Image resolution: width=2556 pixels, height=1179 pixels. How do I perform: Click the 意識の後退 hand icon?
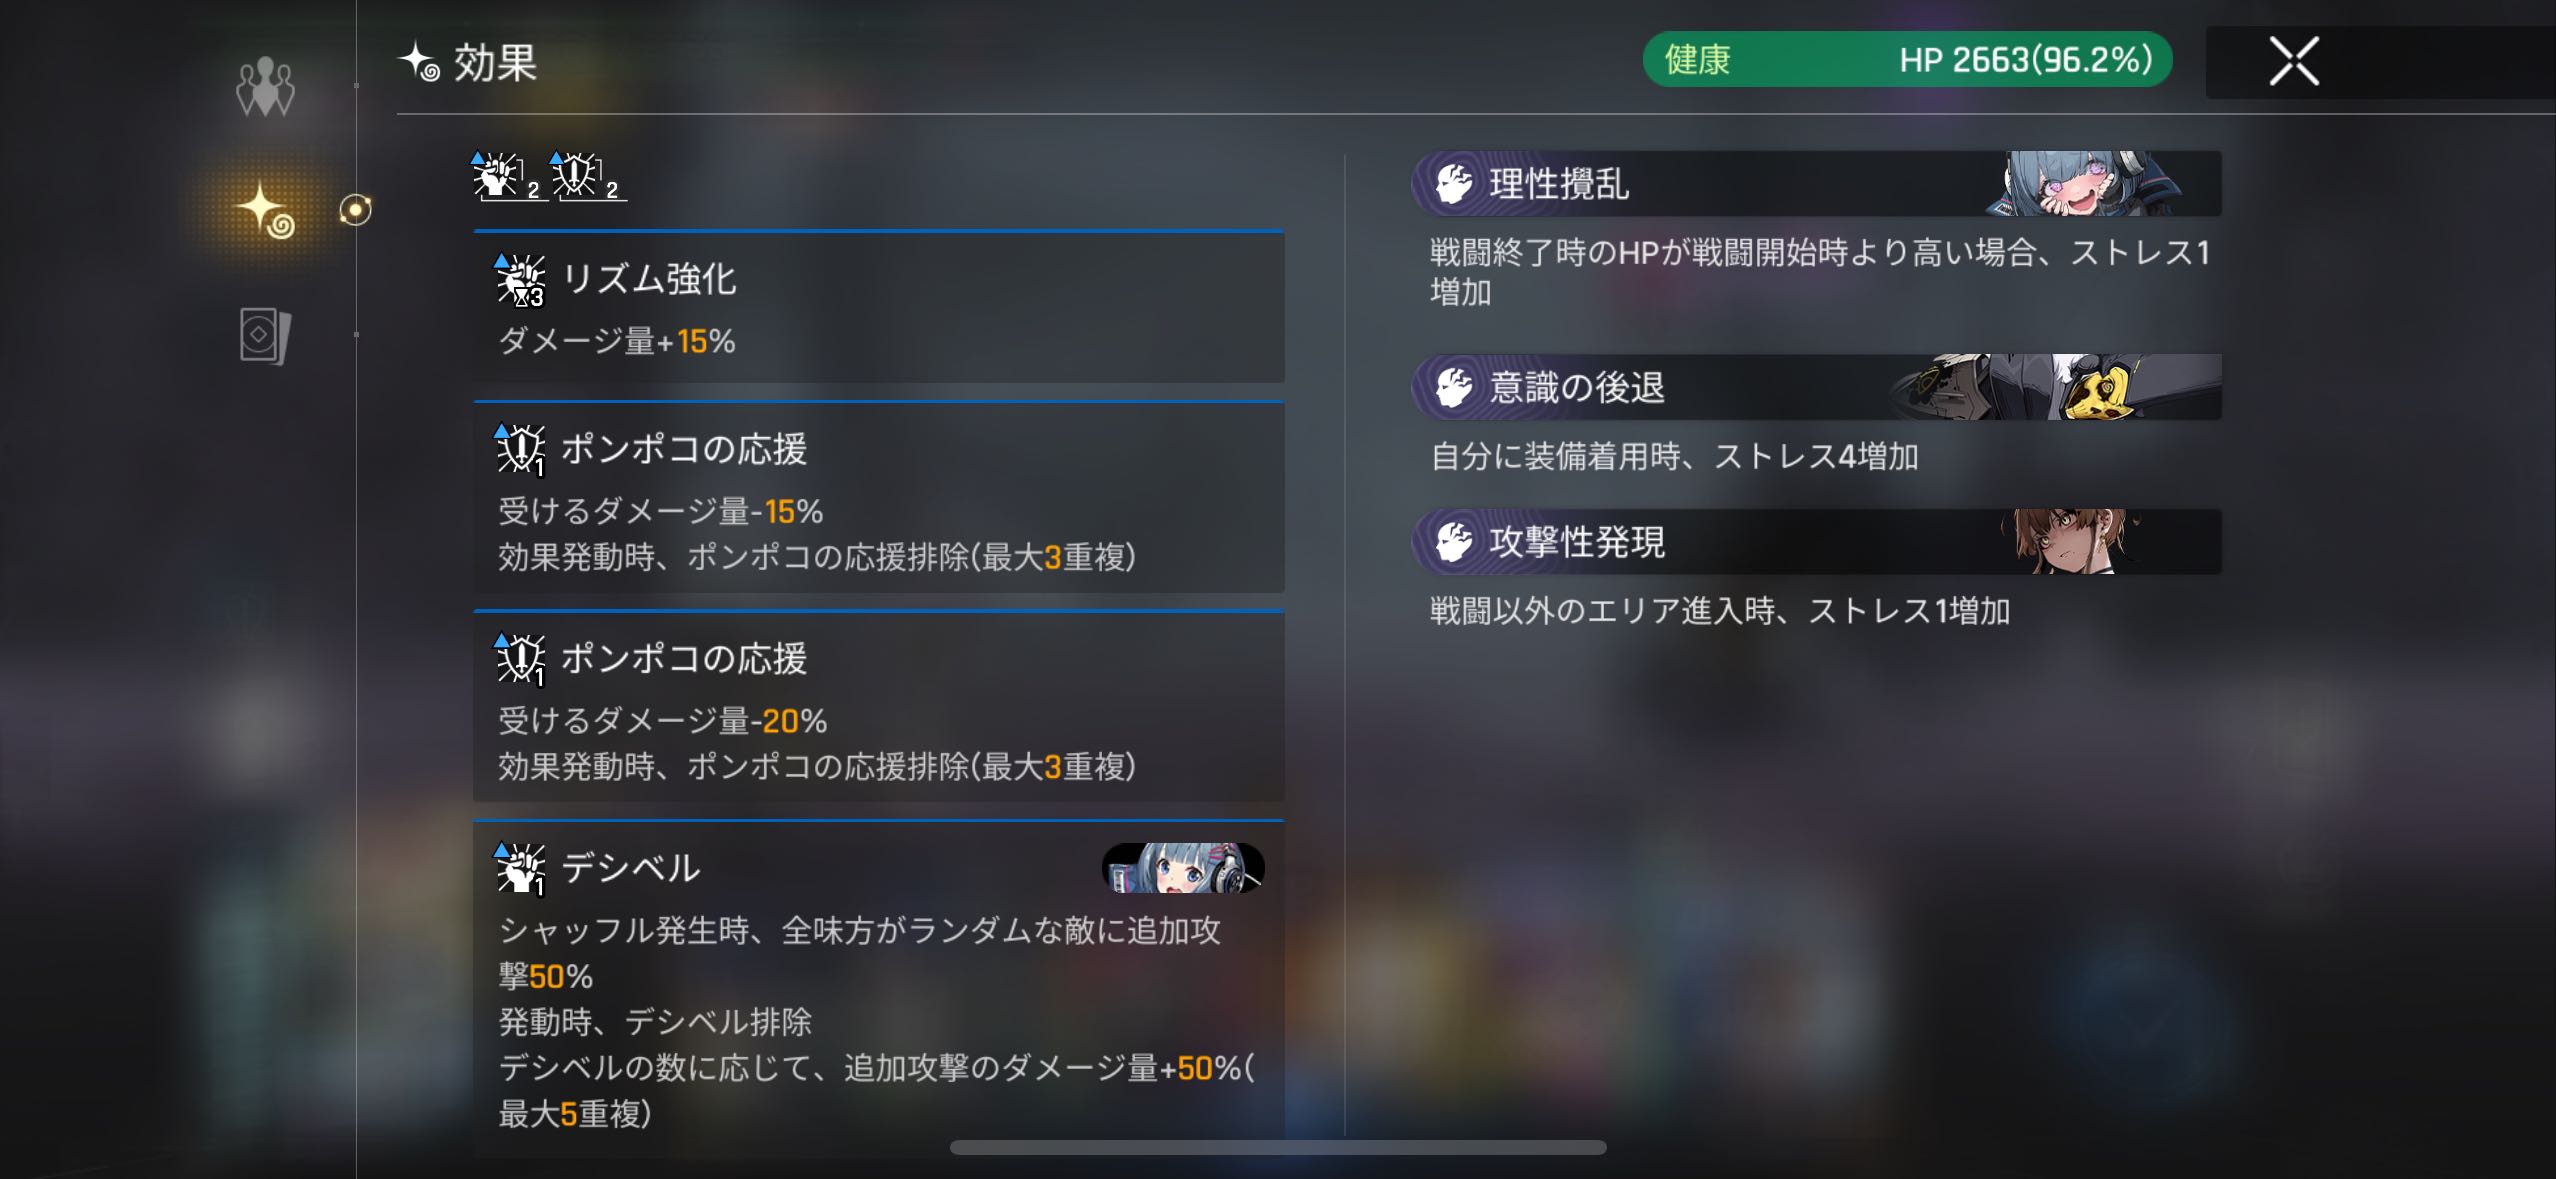1454,387
